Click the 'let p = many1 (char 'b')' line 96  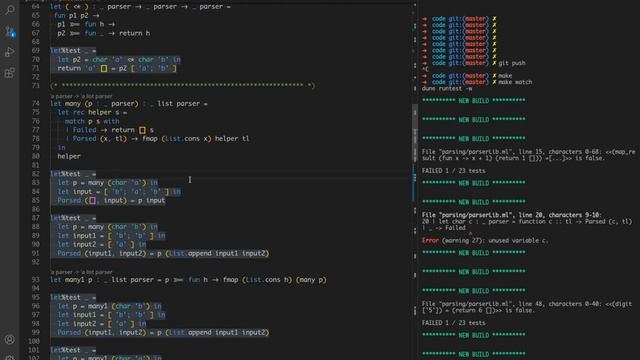pos(109,306)
